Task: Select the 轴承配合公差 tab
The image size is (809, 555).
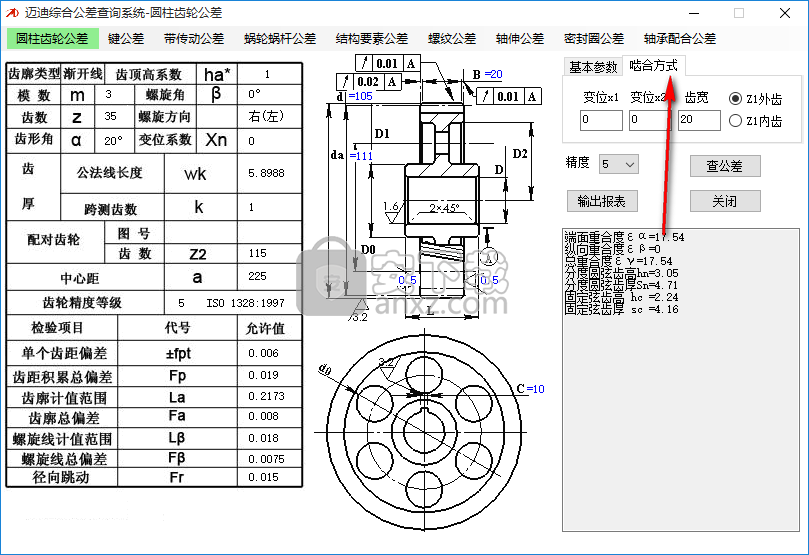Action: [x=680, y=39]
